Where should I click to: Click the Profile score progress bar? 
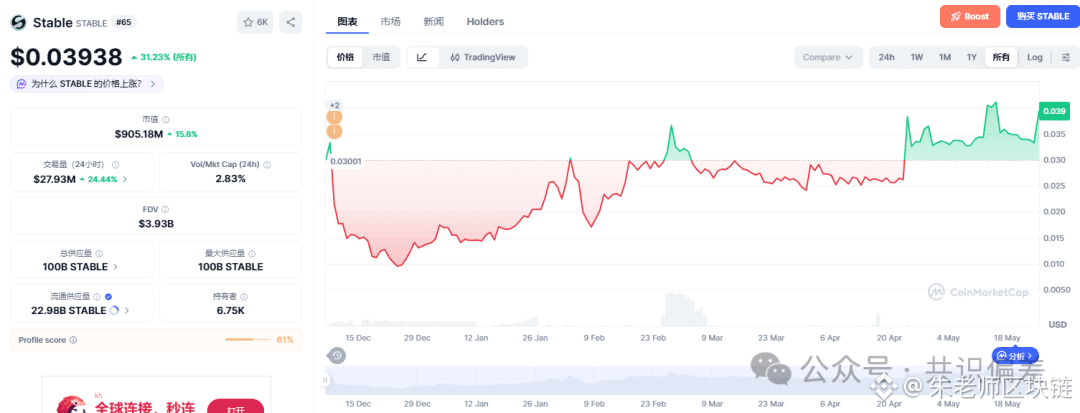click(x=248, y=340)
